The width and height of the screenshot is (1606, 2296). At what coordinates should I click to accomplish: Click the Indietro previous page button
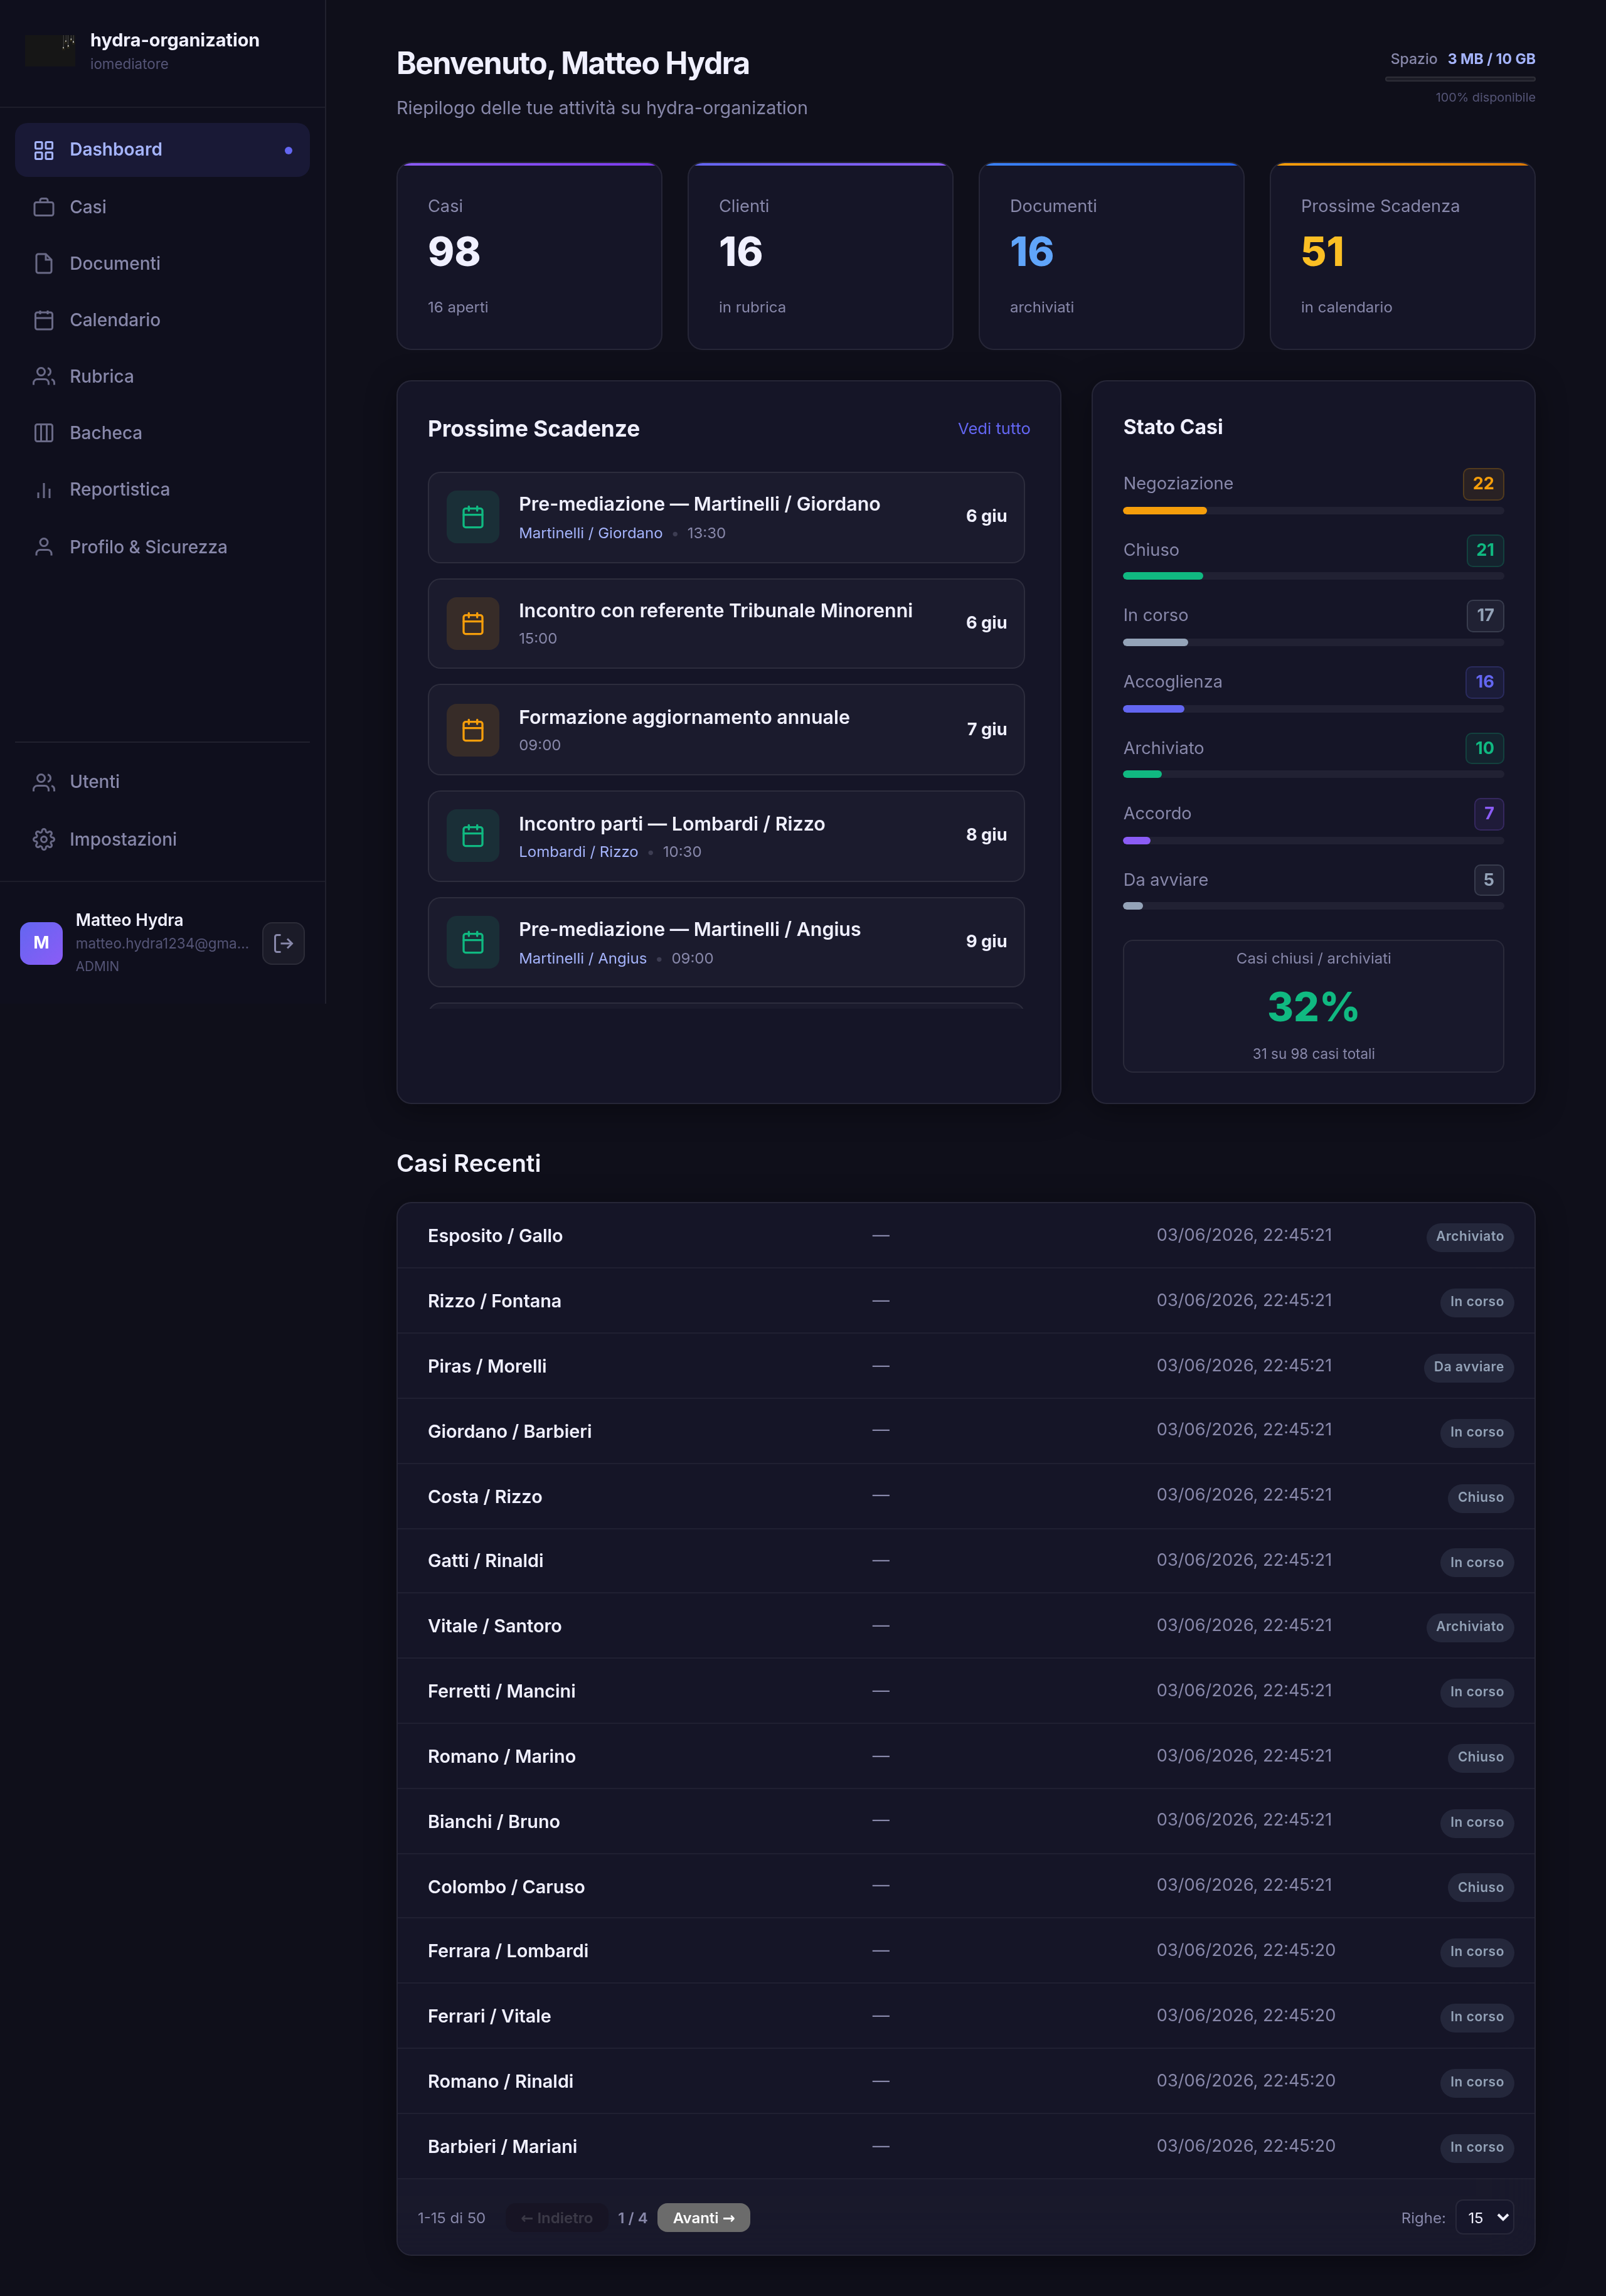click(x=556, y=2217)
